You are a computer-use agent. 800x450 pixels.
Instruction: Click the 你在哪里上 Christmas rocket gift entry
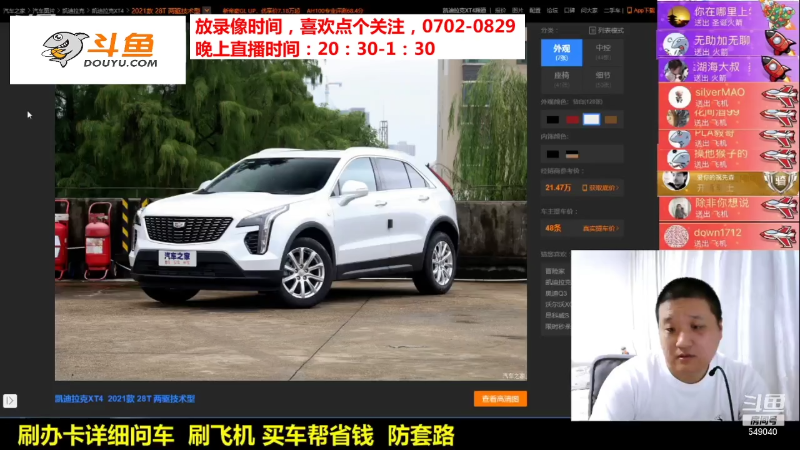click(x=729, y=15)
